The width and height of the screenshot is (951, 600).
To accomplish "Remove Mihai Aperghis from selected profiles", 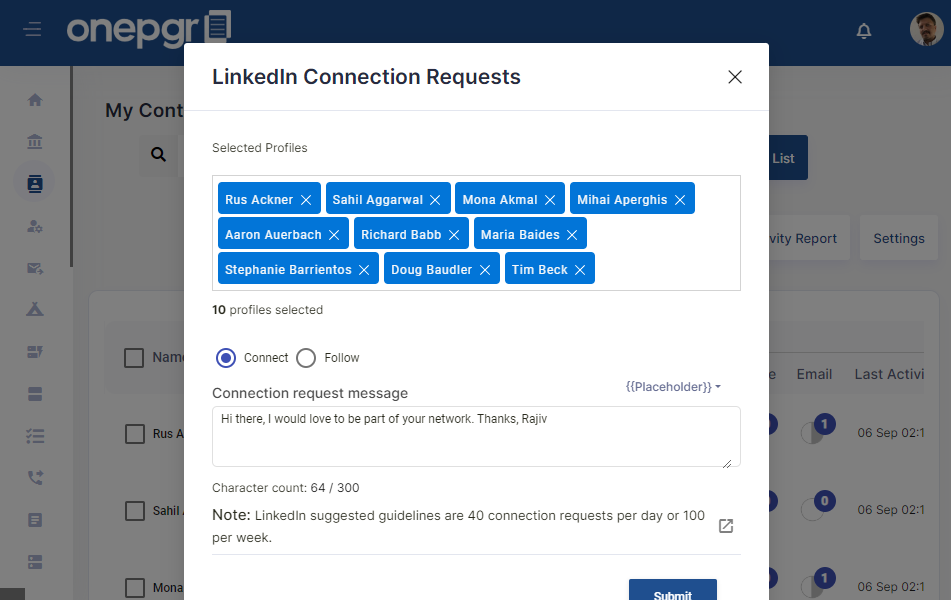I will click(x=680, y=200).
